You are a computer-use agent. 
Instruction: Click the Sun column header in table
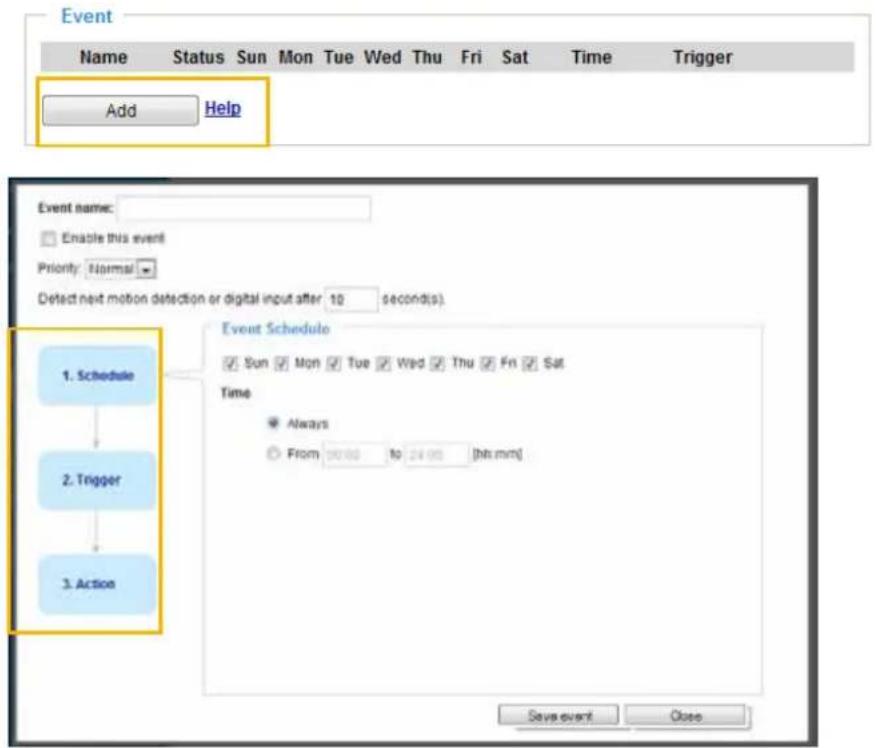(x=251, y=57)
